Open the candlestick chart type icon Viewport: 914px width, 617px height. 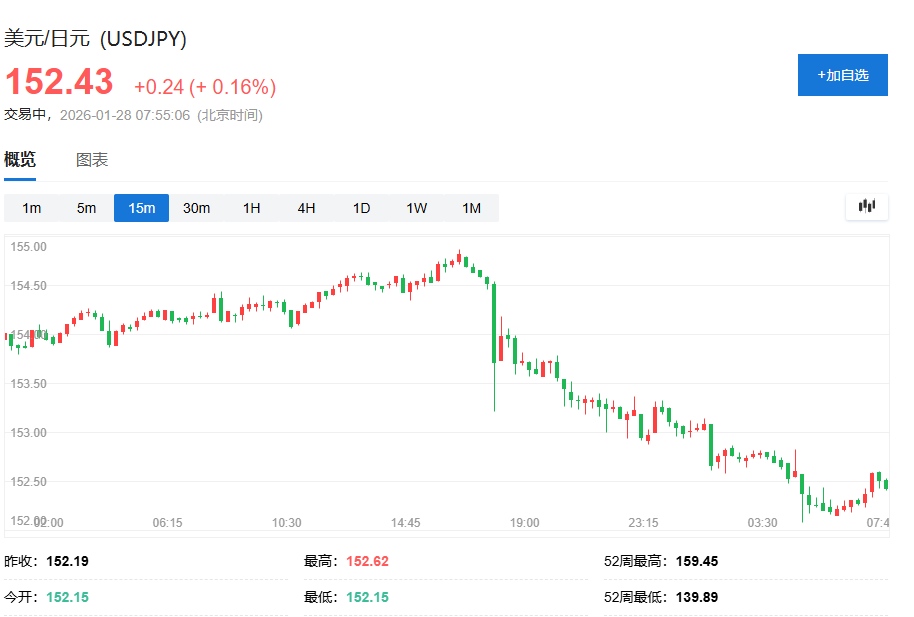866,207
